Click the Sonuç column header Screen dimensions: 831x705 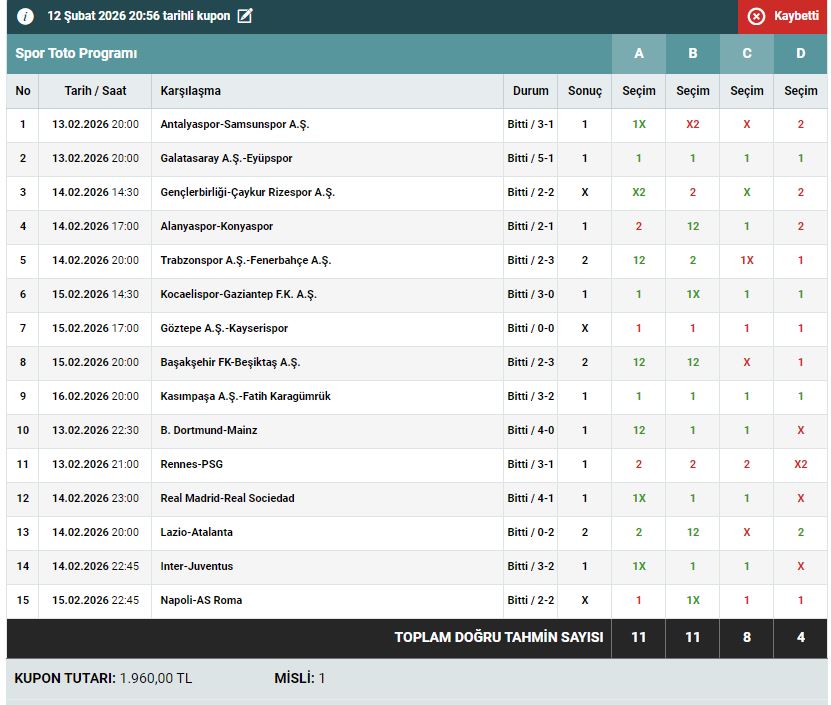585,91
